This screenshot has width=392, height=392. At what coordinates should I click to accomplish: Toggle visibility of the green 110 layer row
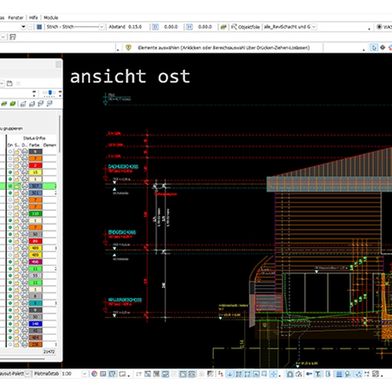(10, 214)
